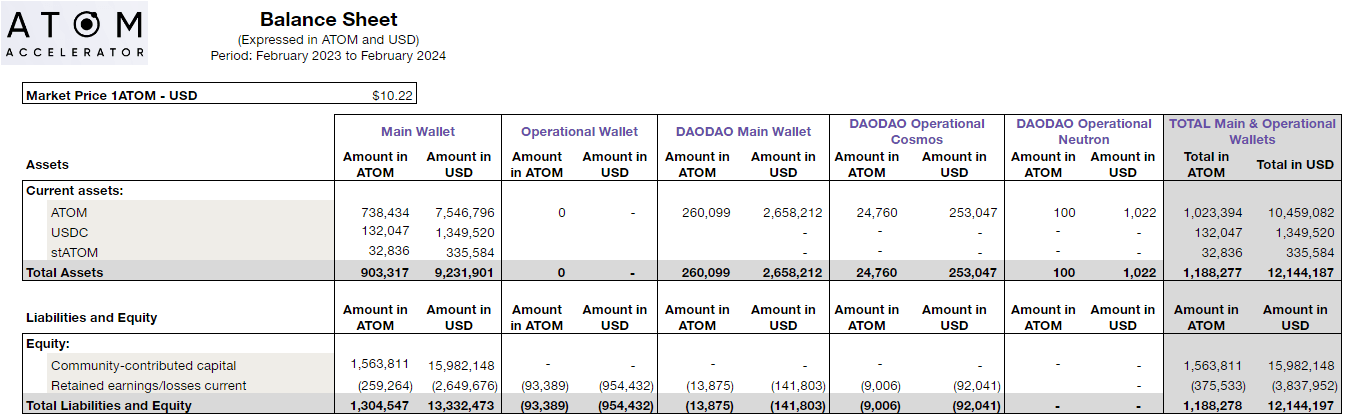This screenshot has height=418, width=1346.
Task: Click the "Balance Sheet" title
Action: point(328,20)
